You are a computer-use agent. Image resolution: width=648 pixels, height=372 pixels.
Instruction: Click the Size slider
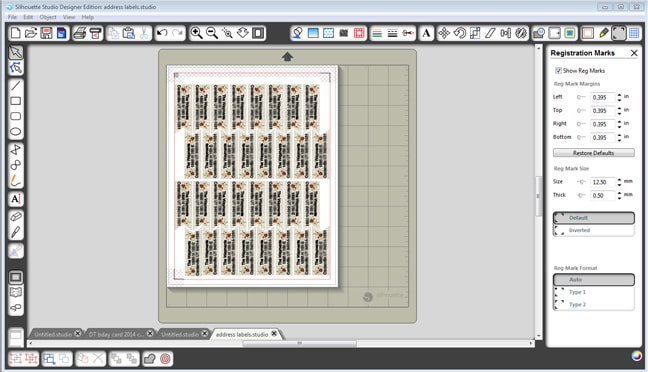(581, 182)
